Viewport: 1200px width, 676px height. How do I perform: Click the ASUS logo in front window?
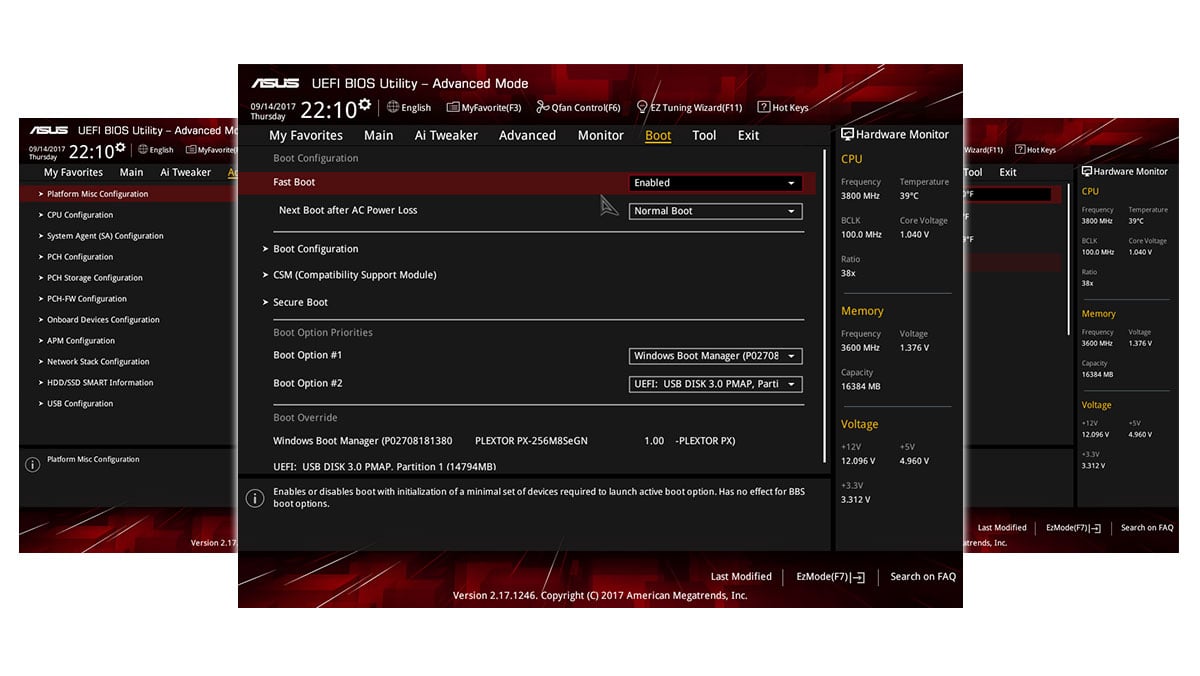point(274,83)
